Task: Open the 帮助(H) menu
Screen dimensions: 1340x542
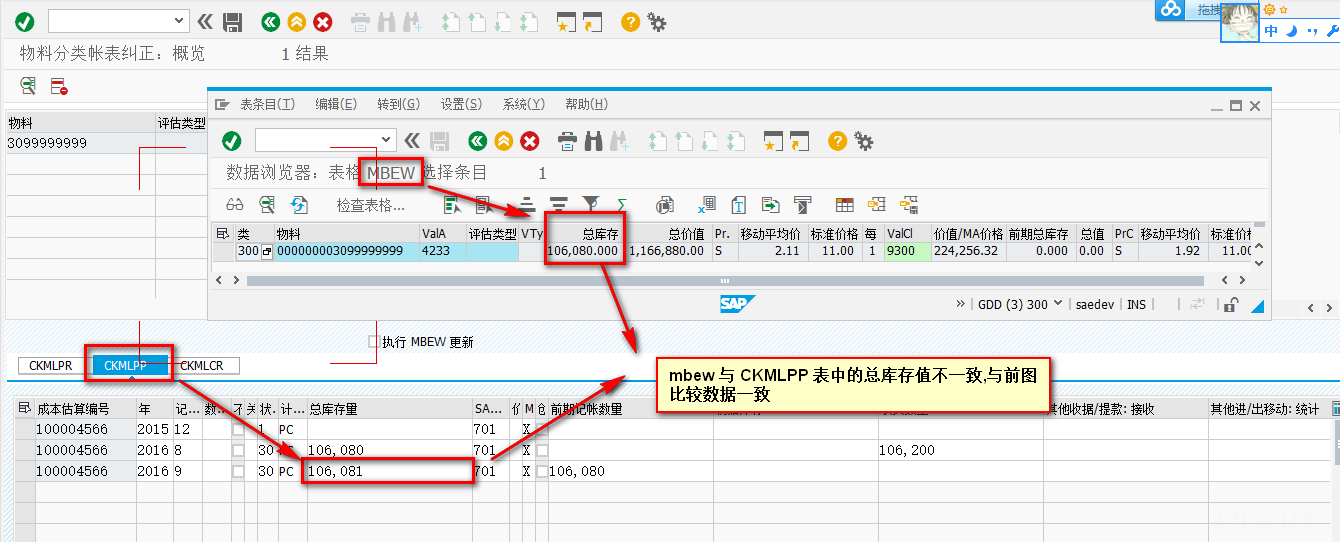Action: click(x=586, y=104)
